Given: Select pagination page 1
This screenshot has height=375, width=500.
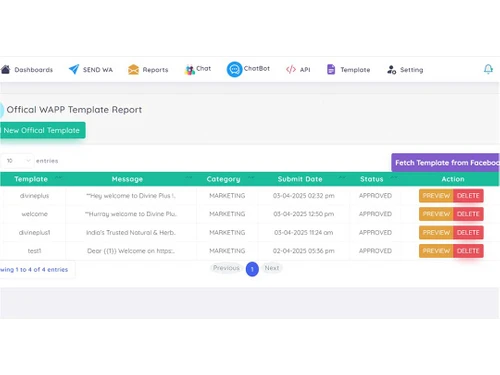Looking at the screenshot, I should (252, 269).
